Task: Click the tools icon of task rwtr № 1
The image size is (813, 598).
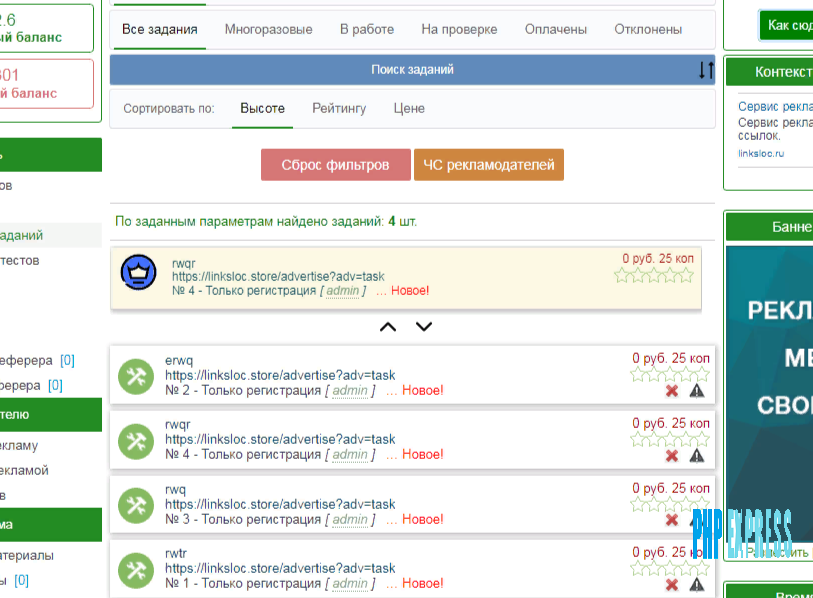Action: pyautogui.click(x=136, y=571)
